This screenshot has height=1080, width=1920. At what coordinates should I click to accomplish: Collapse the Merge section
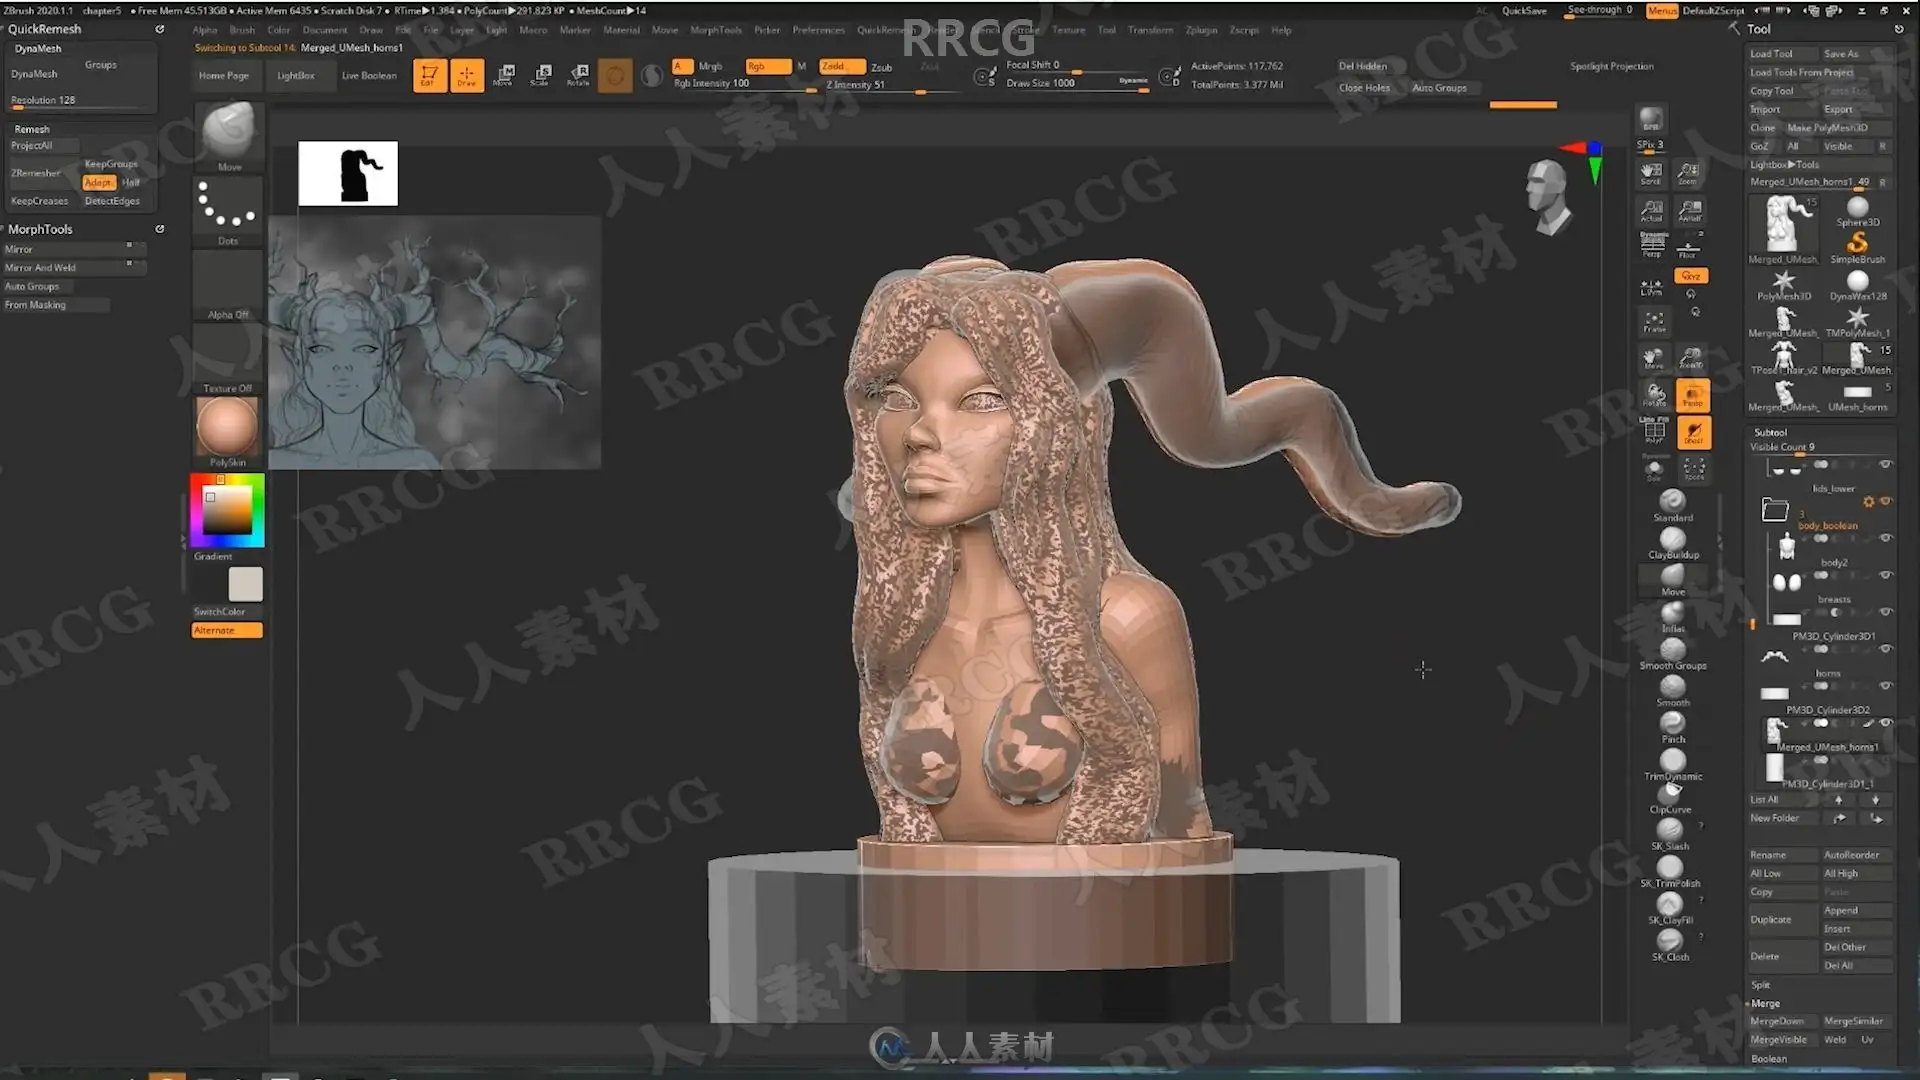click(x=1765, y=1003)
